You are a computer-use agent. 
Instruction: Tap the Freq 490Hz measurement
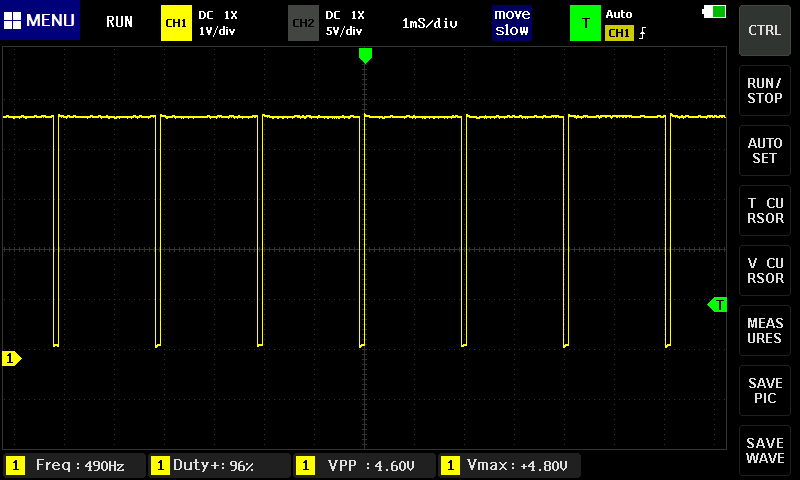pos(74,465)
